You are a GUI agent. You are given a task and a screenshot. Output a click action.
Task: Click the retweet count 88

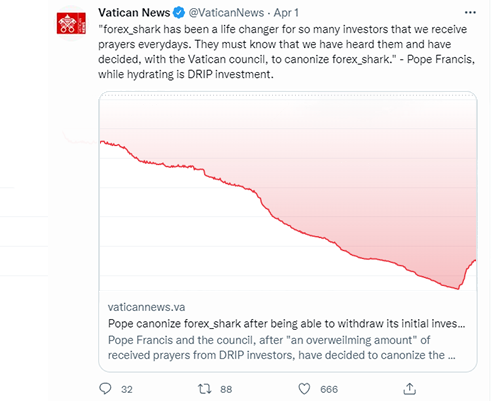point(226,389)
